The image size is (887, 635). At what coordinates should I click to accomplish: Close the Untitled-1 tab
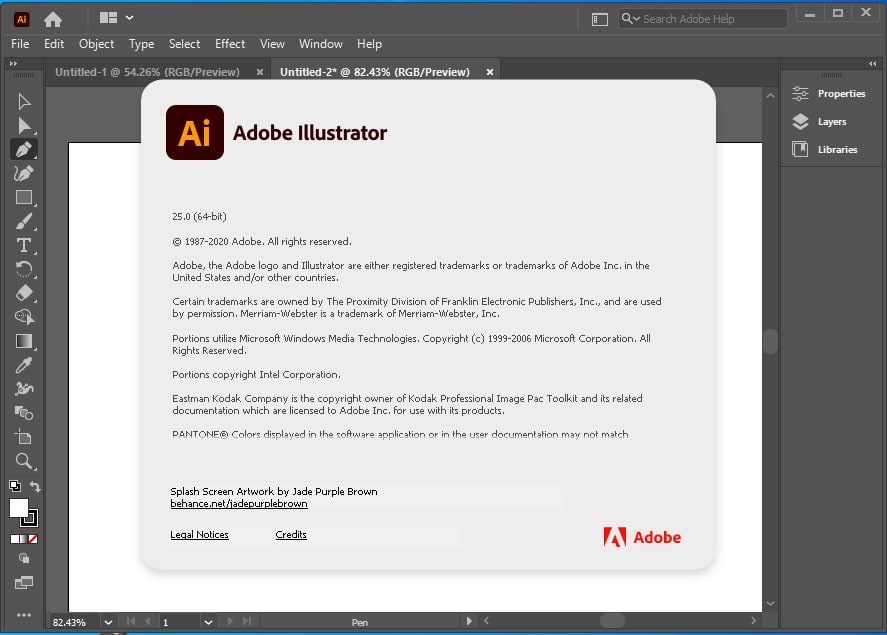click(x=260, y=72)
